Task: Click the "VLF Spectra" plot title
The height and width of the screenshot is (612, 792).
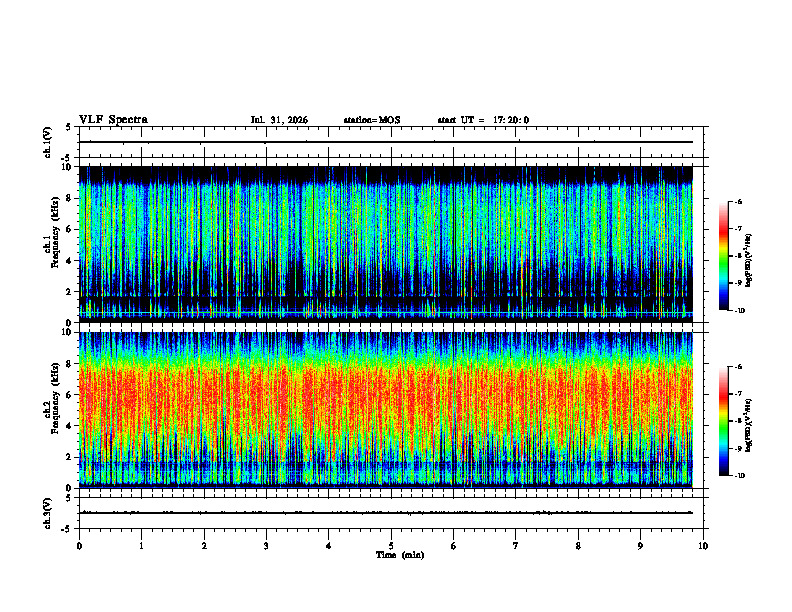Action: [113, 120]
